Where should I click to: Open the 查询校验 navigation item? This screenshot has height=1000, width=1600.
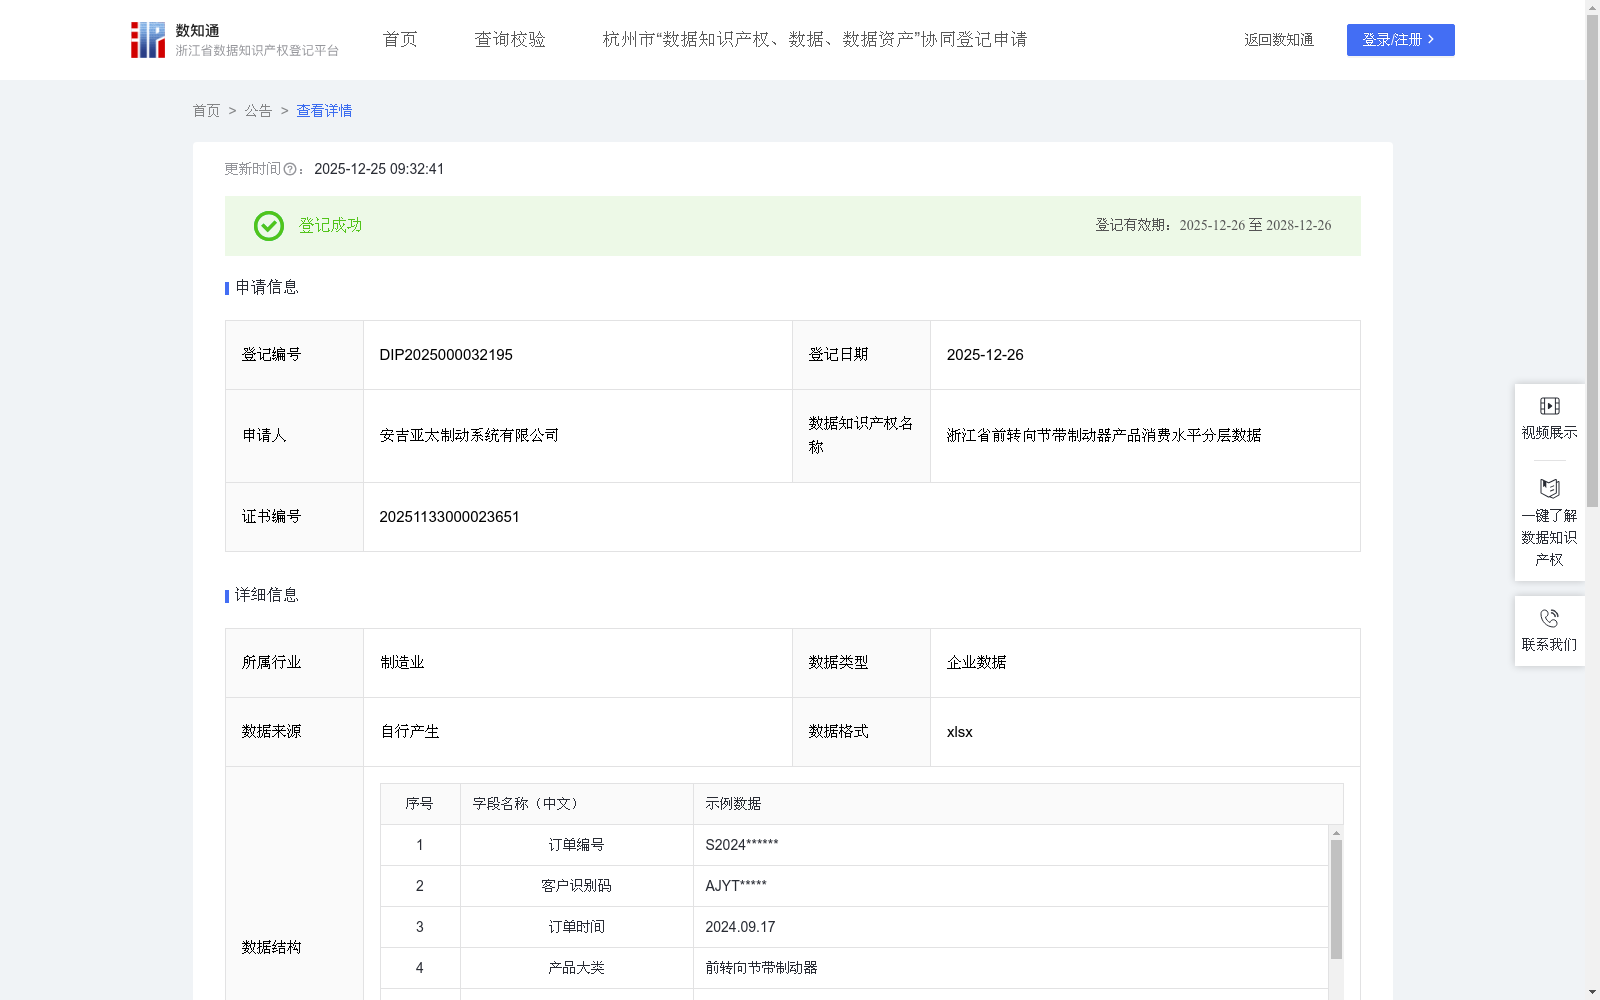tap(510, 39)
